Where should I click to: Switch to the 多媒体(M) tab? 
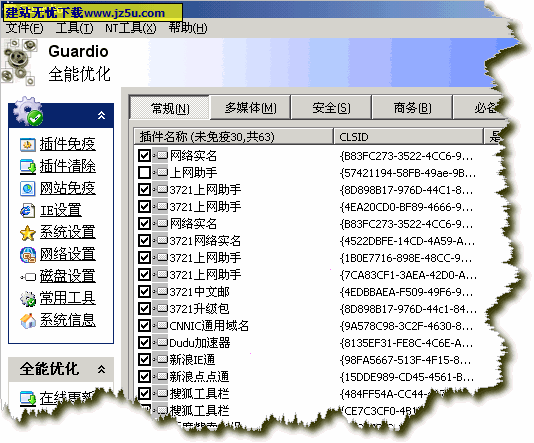tap(250, 108)
